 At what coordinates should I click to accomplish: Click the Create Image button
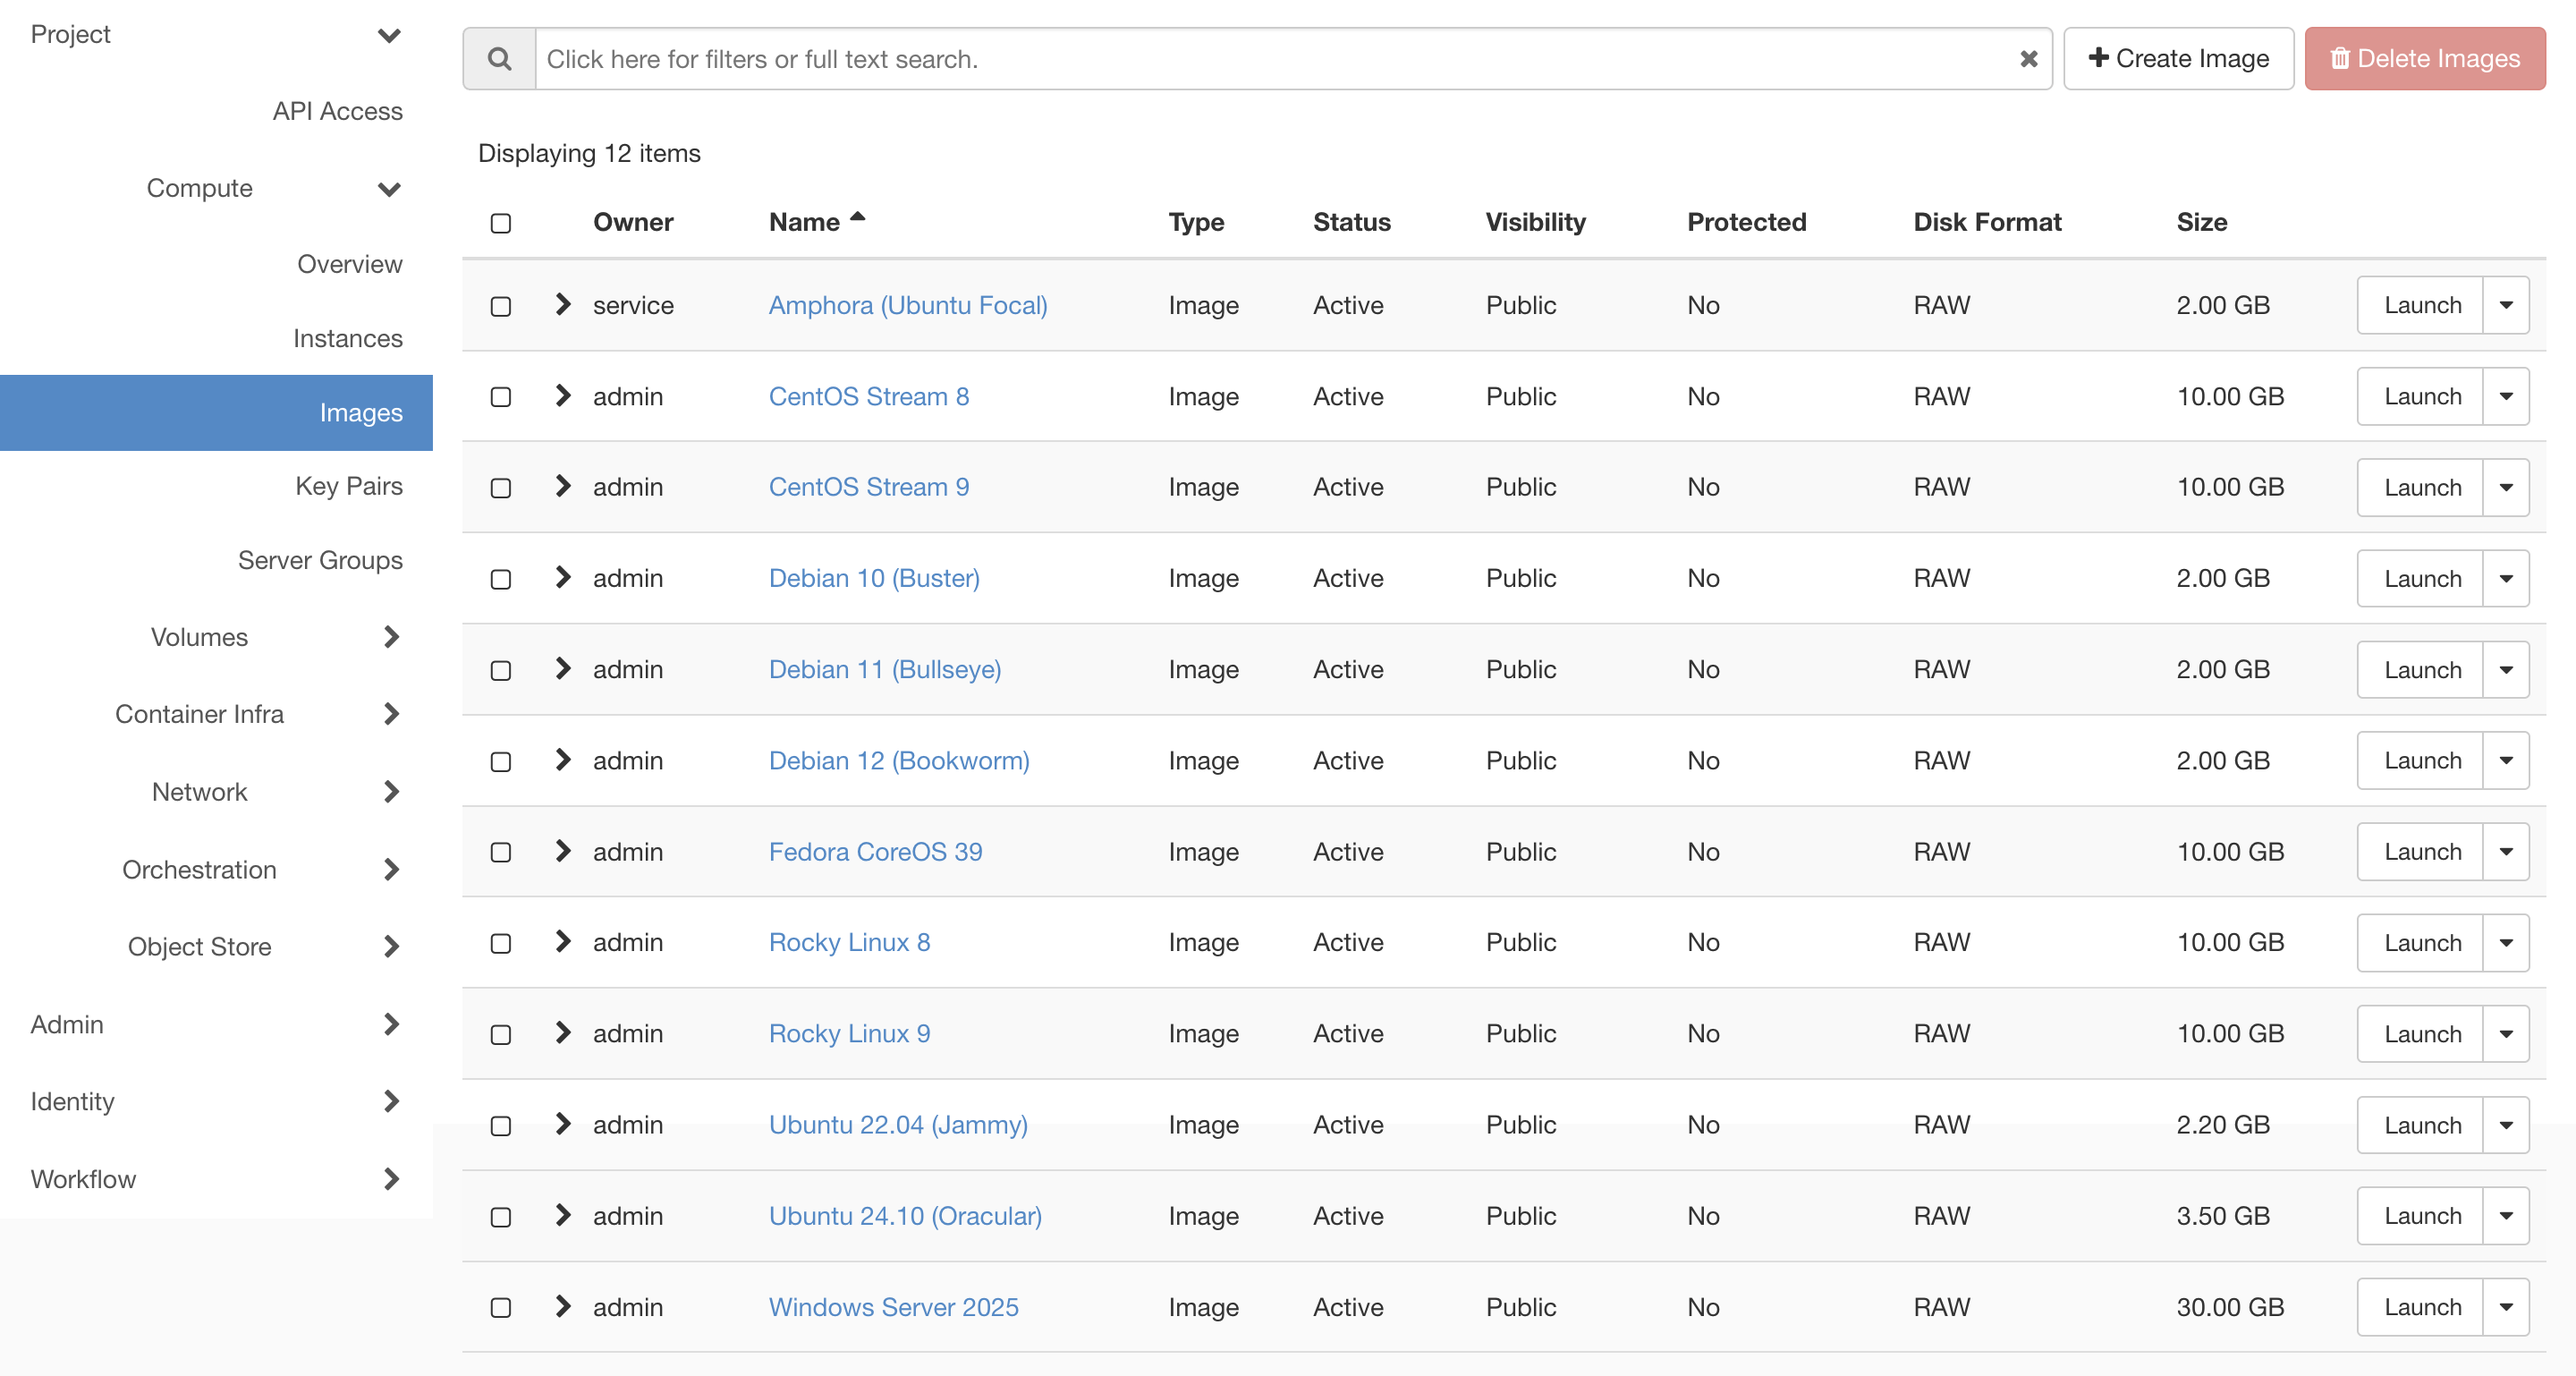2178,59
